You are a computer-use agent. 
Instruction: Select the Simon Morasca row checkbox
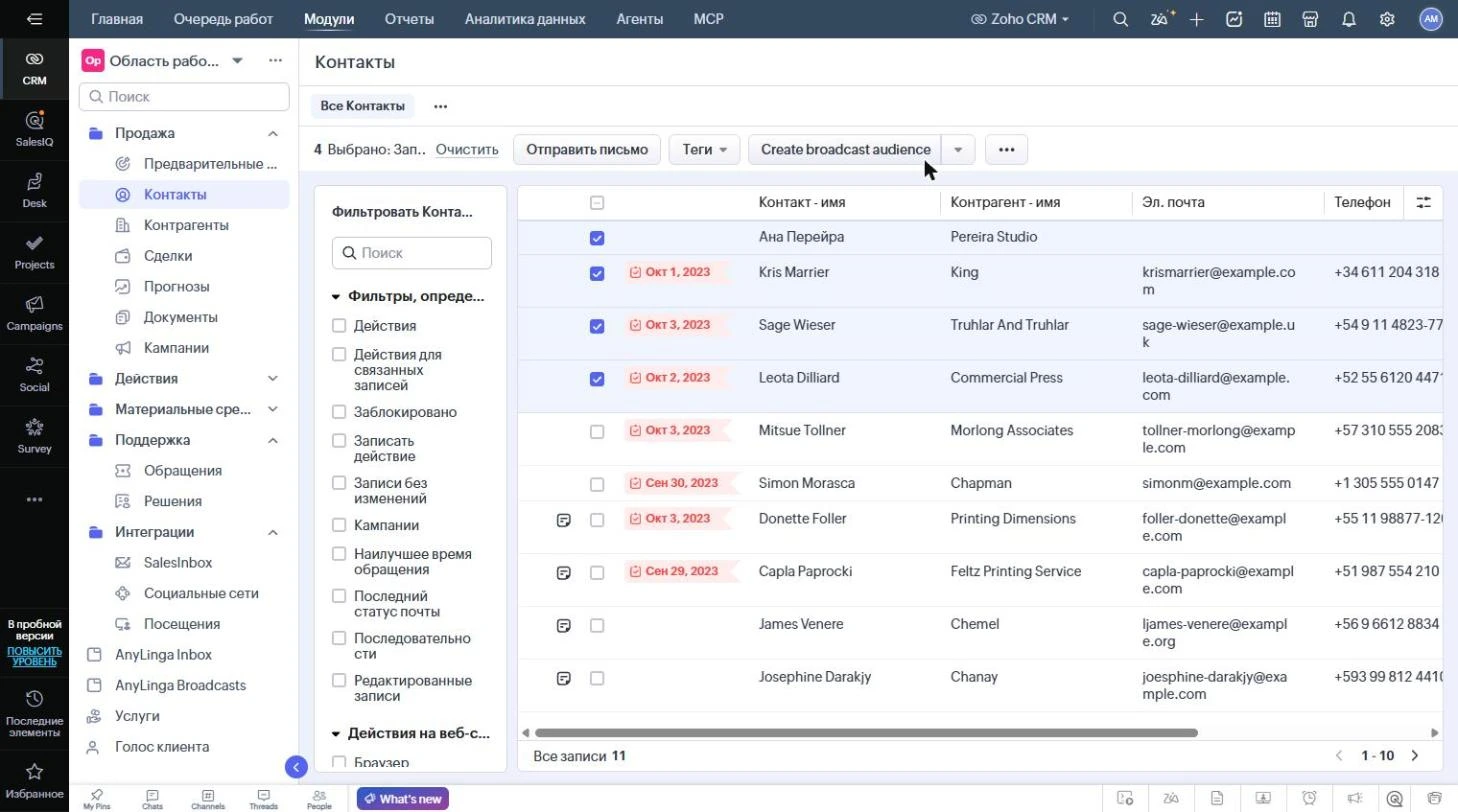[597, 484]
